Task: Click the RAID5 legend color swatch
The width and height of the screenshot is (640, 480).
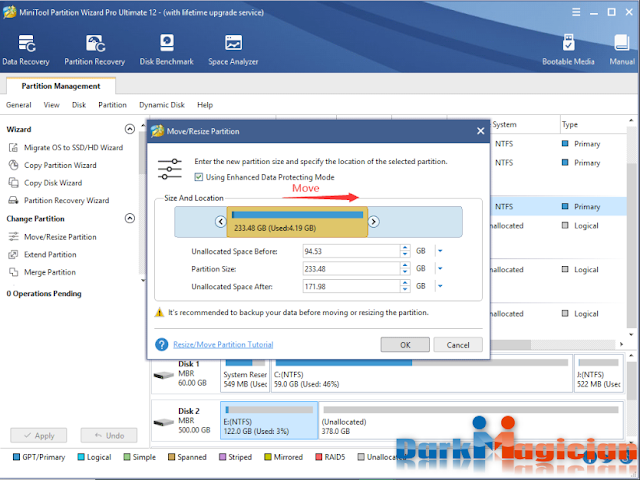Action: pos(318,457)
